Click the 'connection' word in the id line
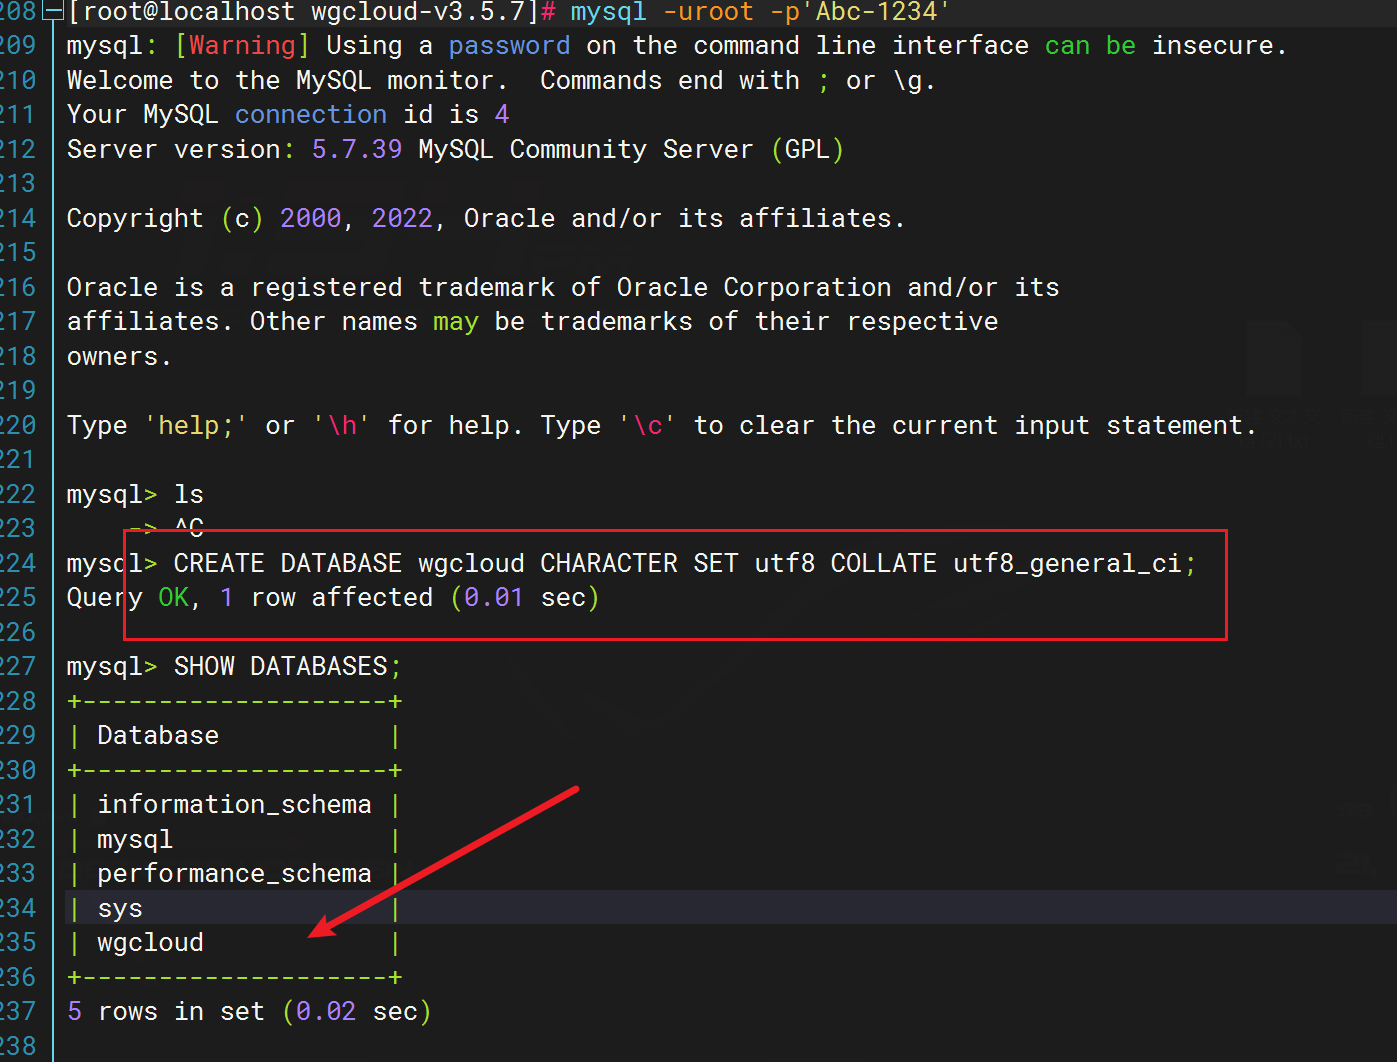 [311, 115]
